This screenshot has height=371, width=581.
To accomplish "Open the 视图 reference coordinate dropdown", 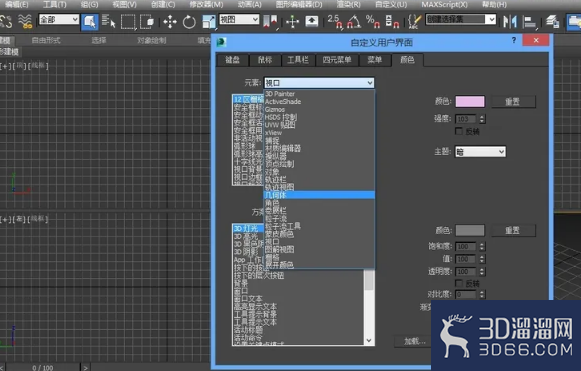I will [x=239, y=19].
